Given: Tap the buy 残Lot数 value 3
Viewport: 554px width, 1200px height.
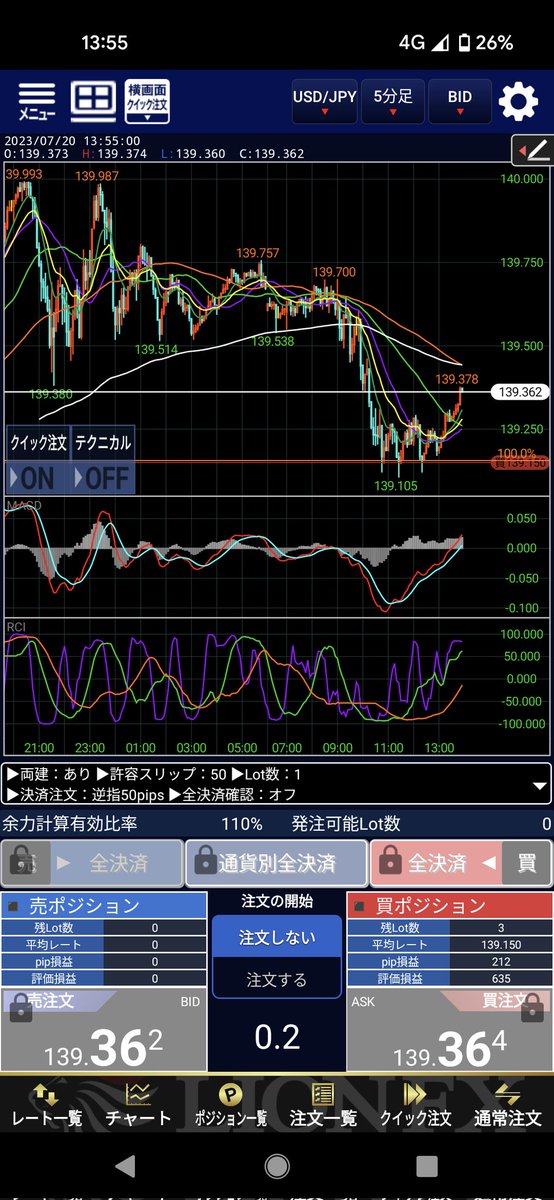Looking at the screenshot, I should 501,926.
